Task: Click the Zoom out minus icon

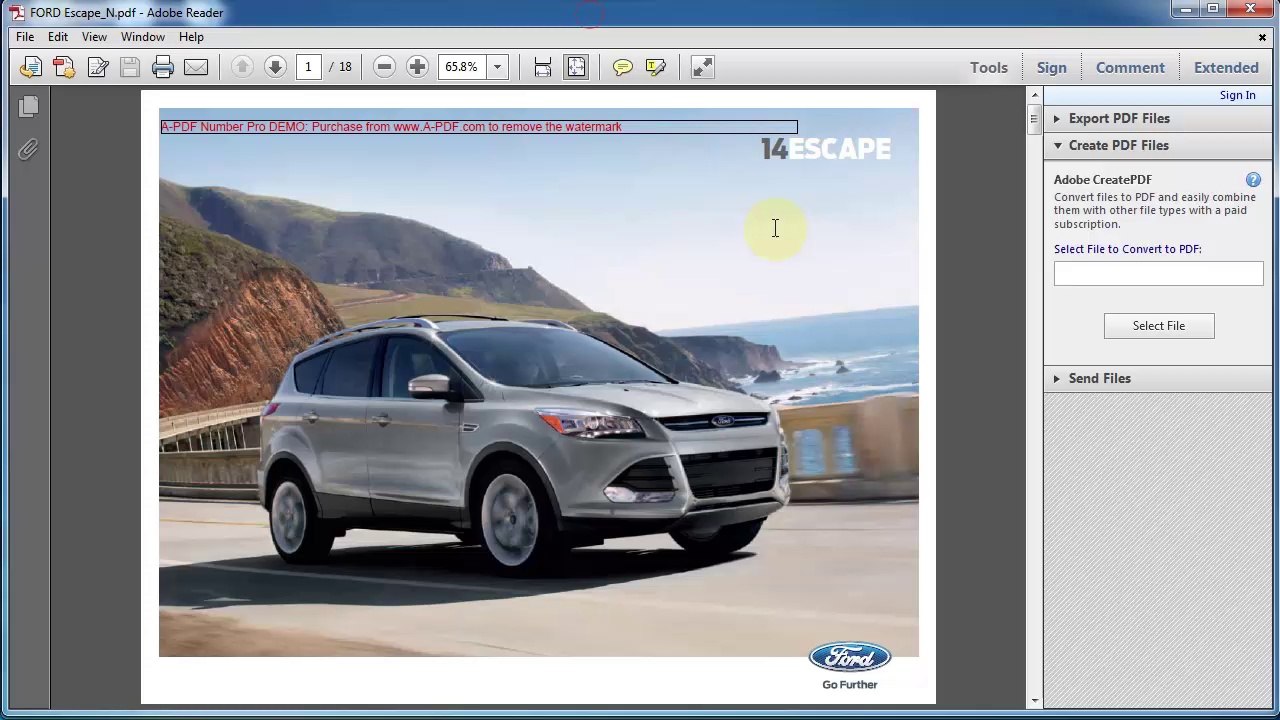Action: pos(384,67)
